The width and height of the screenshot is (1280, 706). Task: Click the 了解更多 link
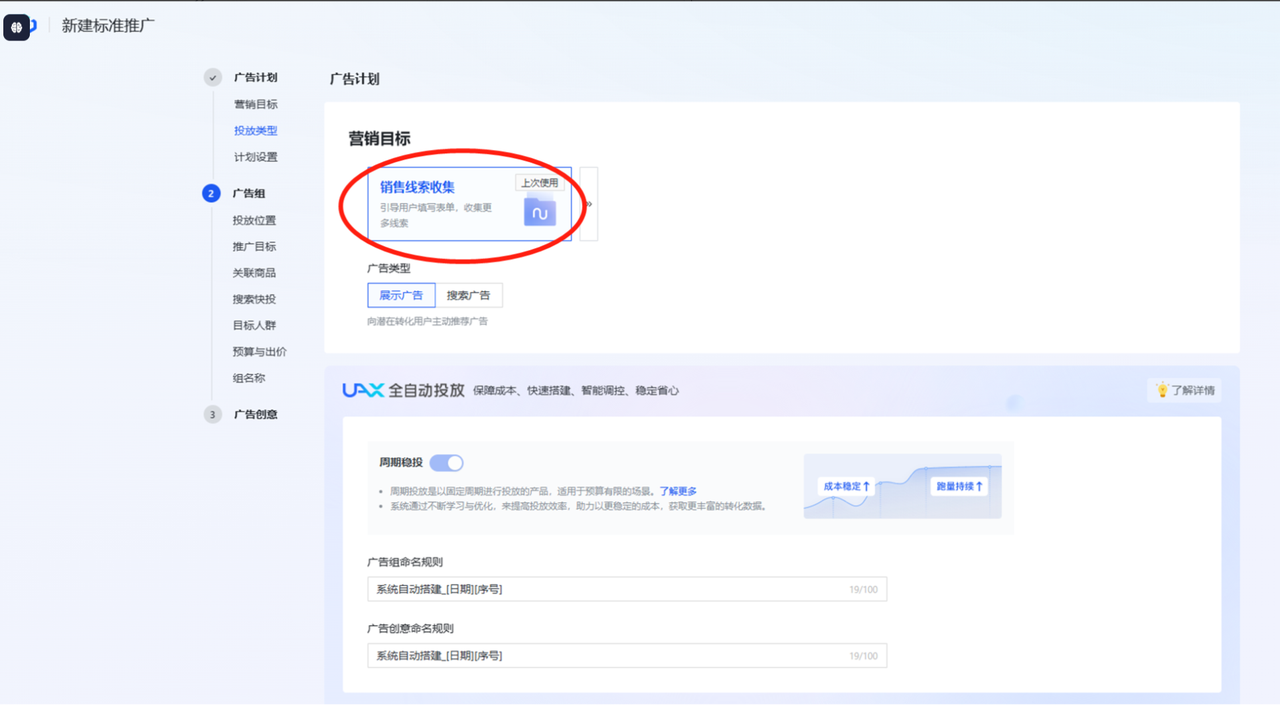point(677,491)
